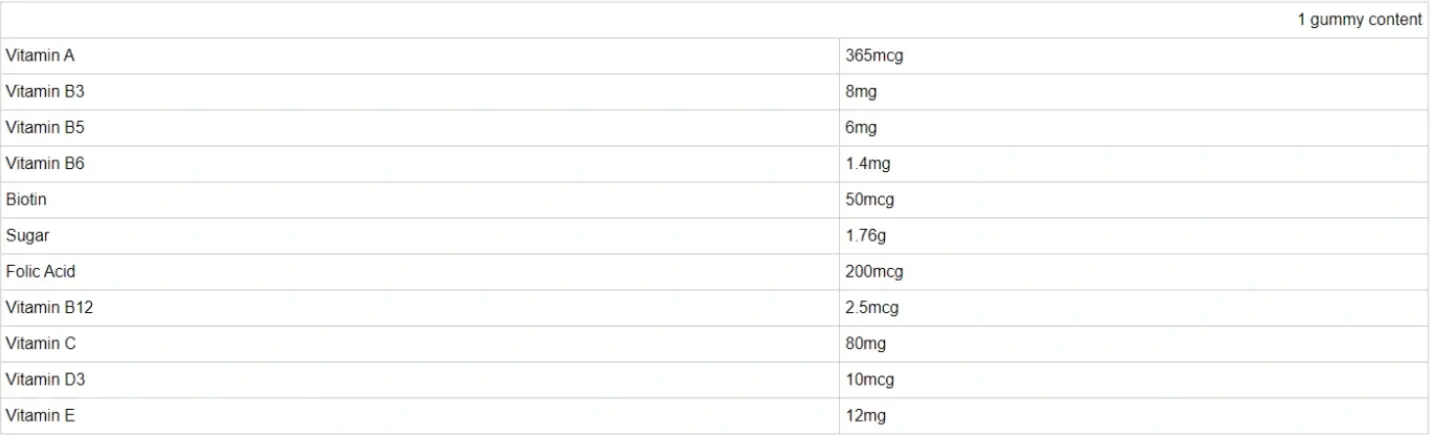
Task: Click the 8mg value for Vitamin B3
Action: 861,92
